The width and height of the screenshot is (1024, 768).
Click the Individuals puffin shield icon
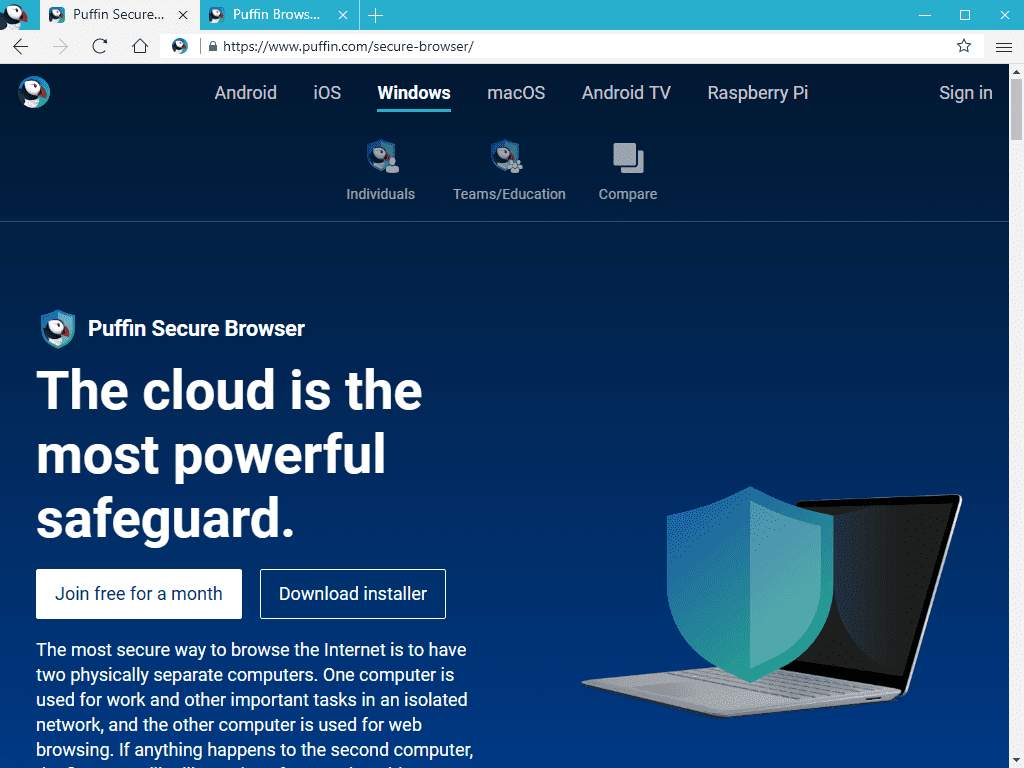382,157
